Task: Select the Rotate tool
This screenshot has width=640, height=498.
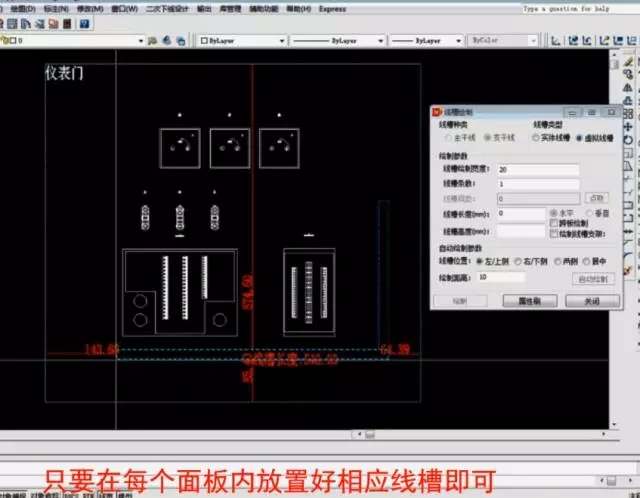Action: 628,140
